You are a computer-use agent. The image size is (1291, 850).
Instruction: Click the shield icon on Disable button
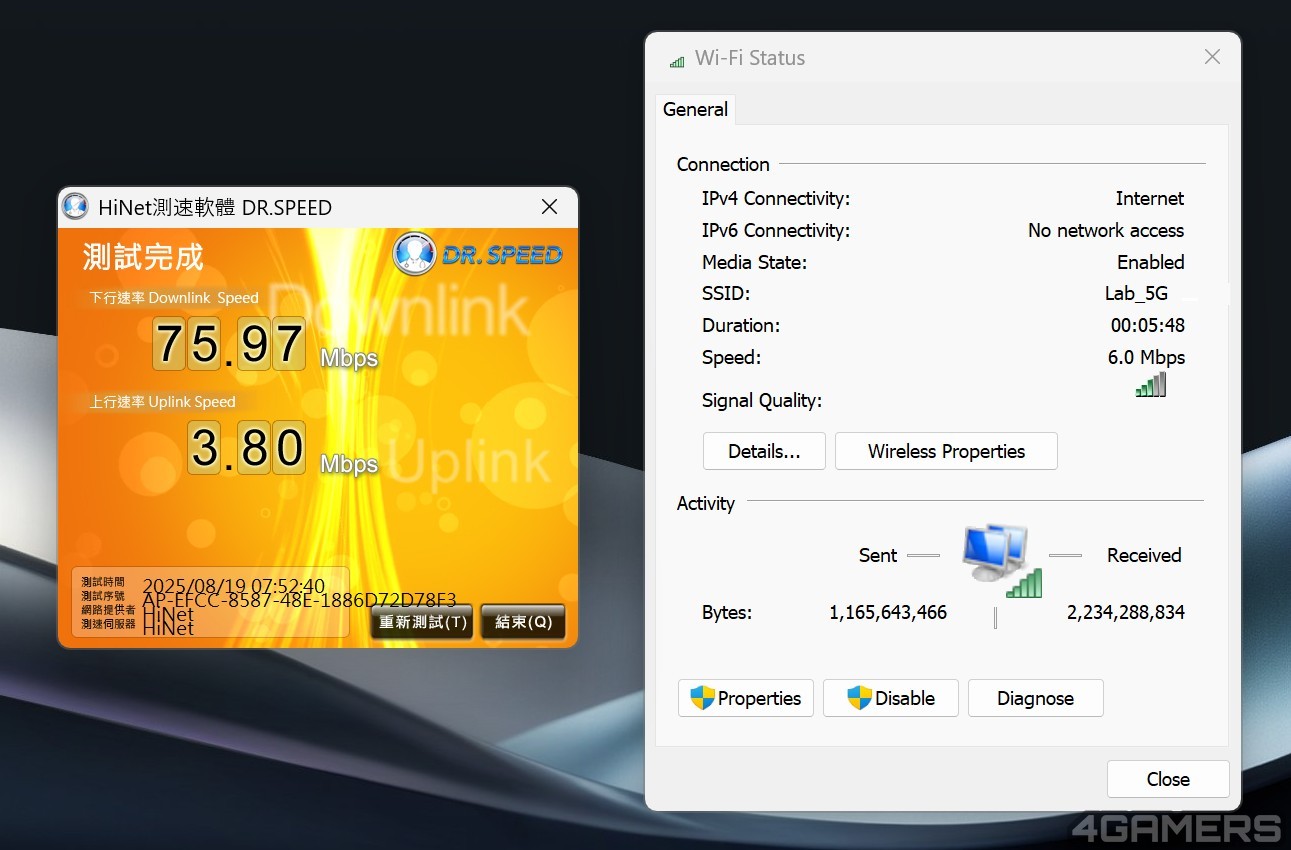(860, 698)
